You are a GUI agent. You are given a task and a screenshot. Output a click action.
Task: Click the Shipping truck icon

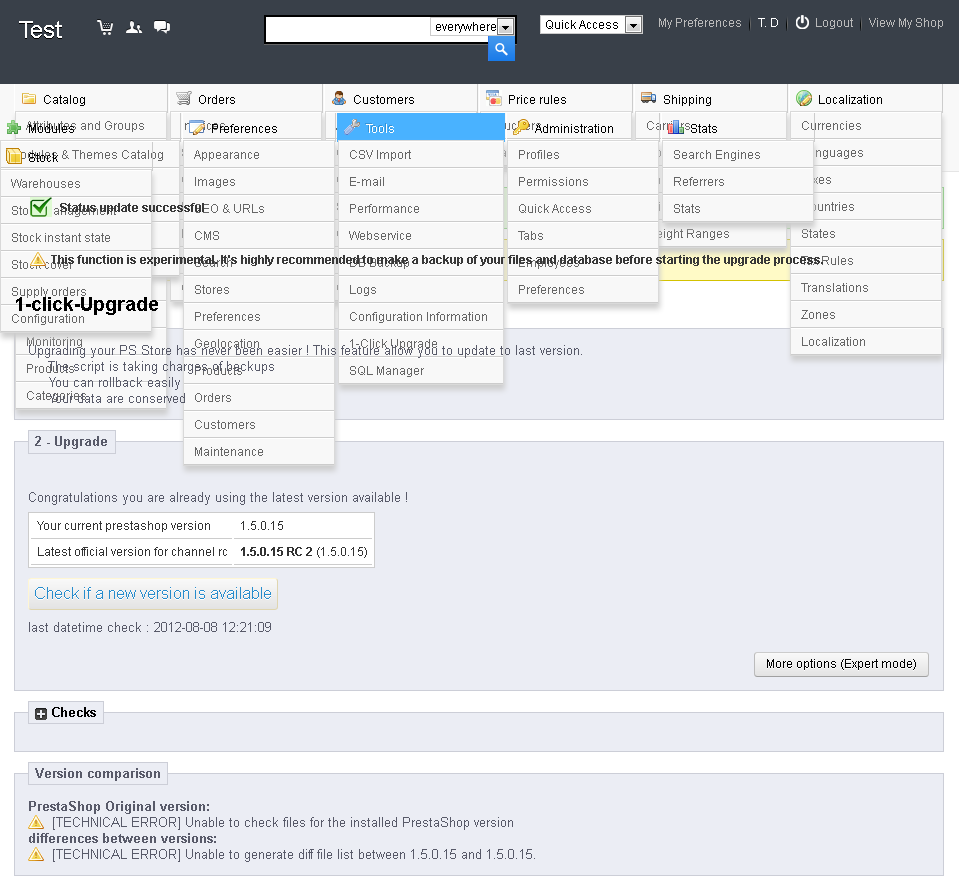648,98
